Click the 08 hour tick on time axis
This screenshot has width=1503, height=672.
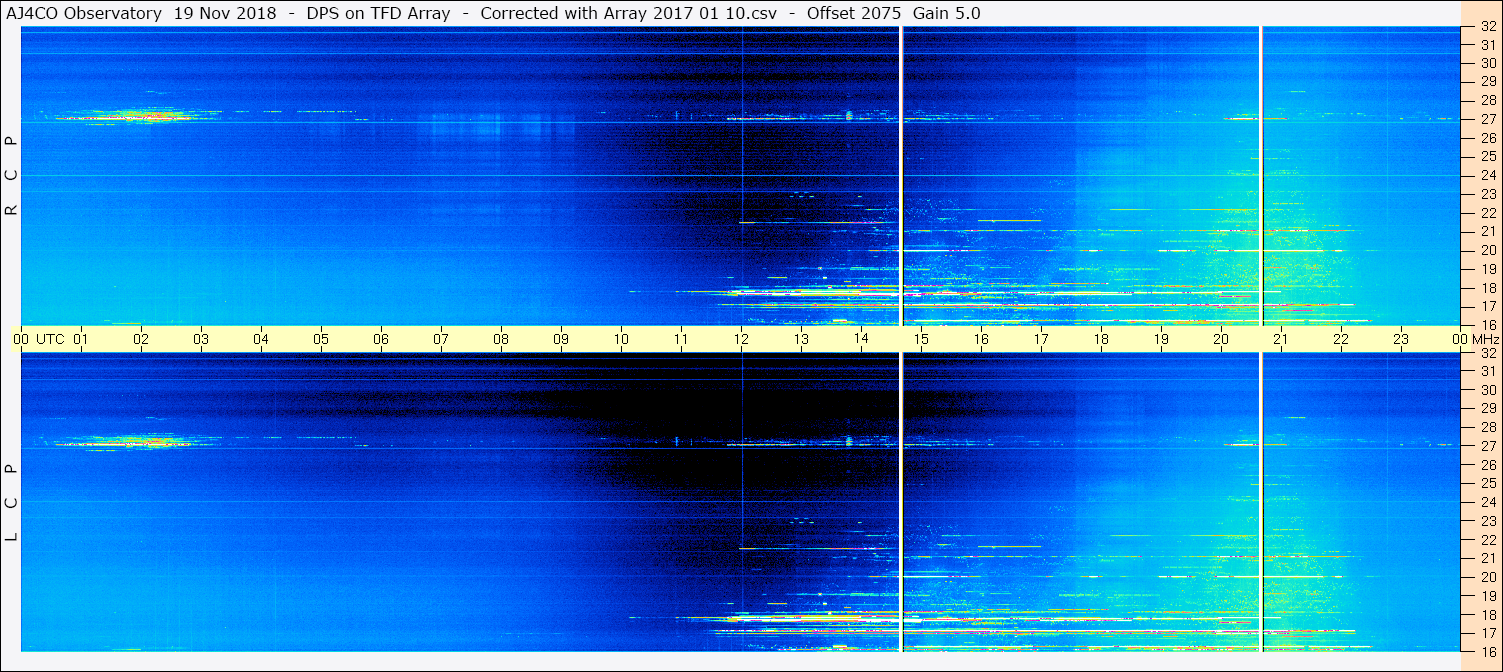pos(501,339)
